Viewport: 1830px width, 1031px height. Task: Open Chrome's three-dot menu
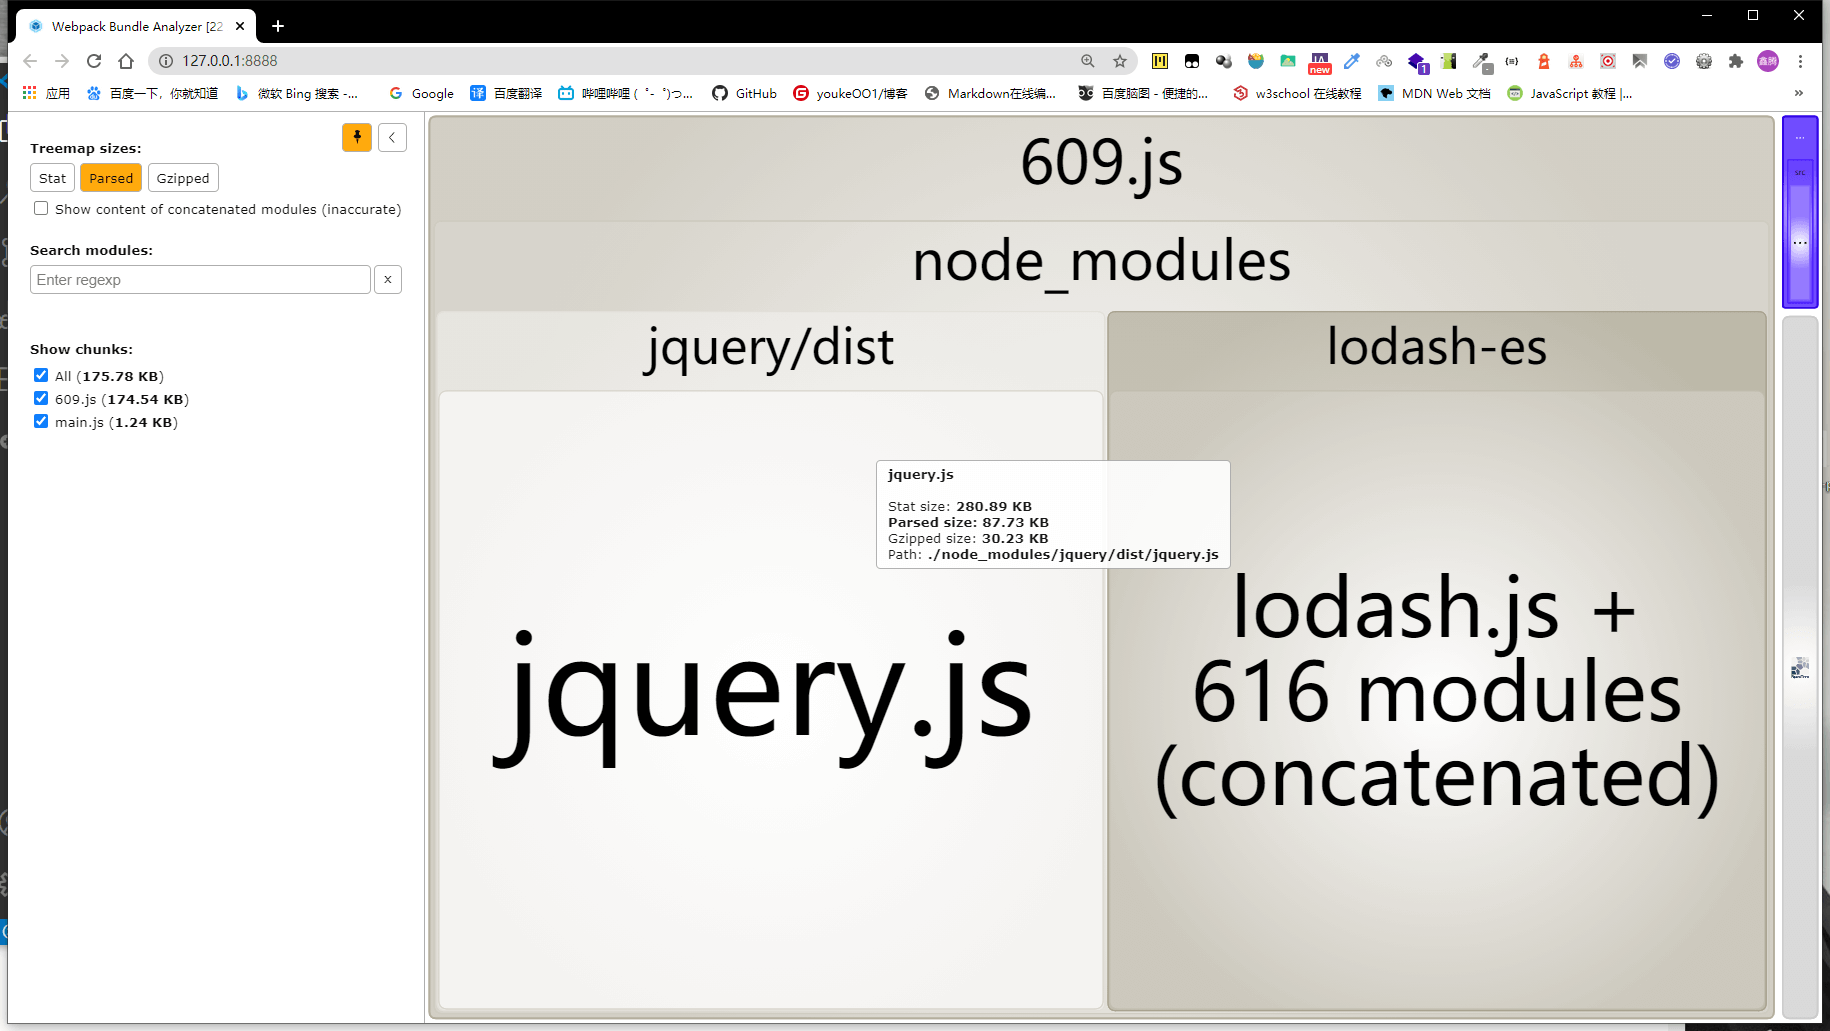[1800, 61]
